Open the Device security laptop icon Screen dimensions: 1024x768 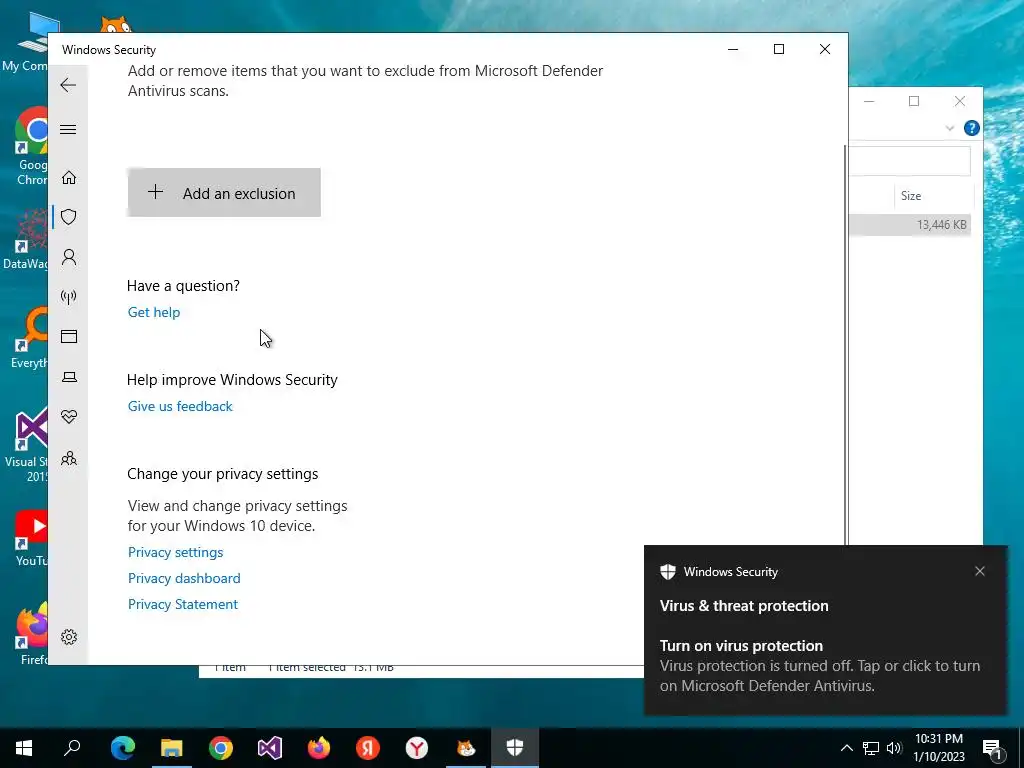point(69,377)
